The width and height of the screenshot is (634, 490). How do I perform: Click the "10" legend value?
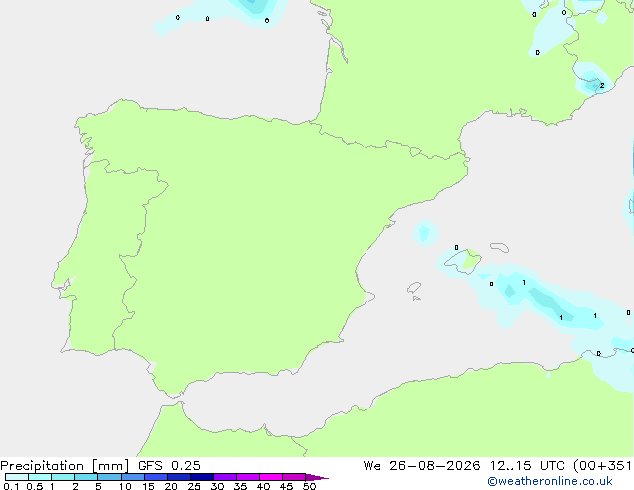125,486
